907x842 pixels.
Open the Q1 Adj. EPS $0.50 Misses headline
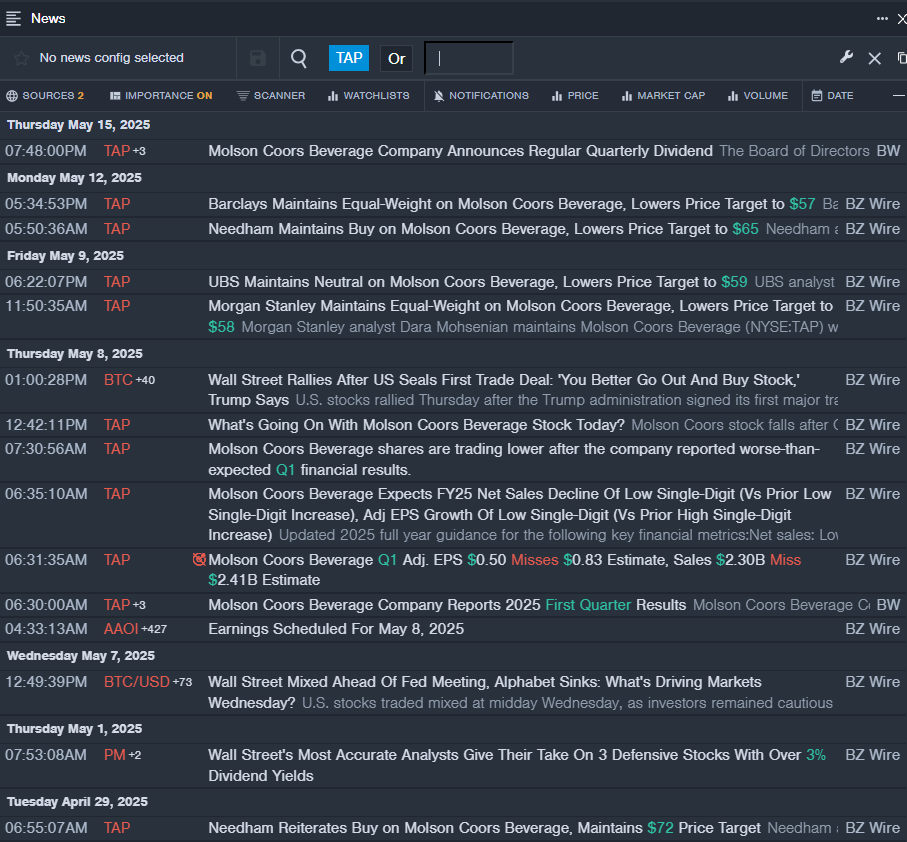coord(504,570)
